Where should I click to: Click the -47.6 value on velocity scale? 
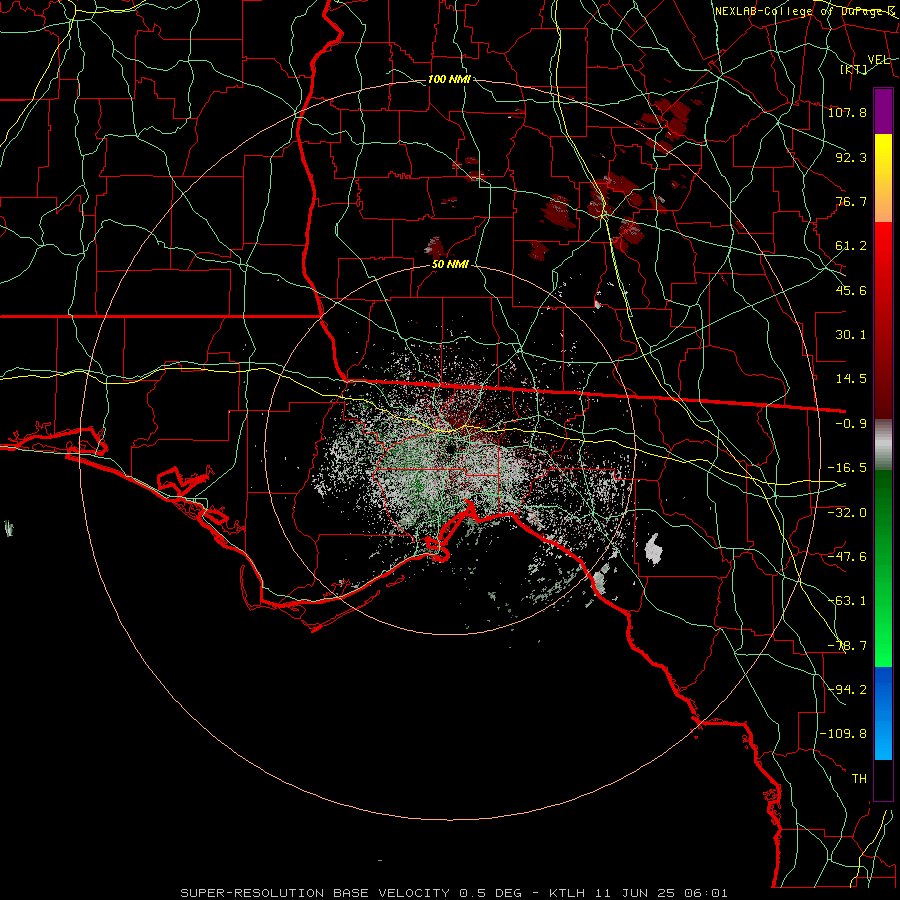pos(847,557)
